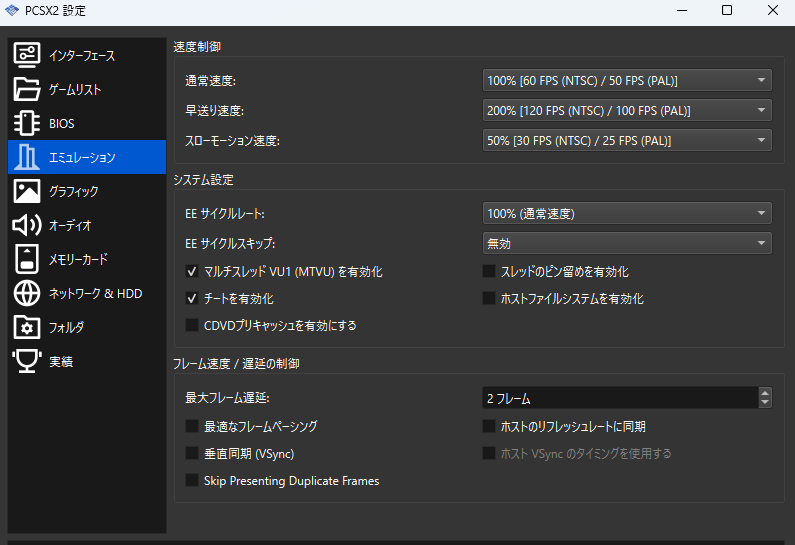Screen dimensions: 795x545
Task: Select the BIOS chip icon
Action: (x=27, y=123)
